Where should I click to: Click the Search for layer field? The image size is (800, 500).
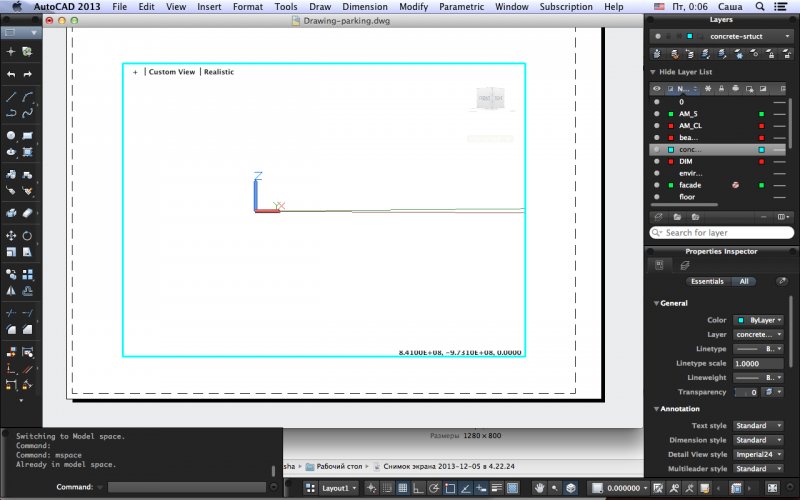point(721,233)
